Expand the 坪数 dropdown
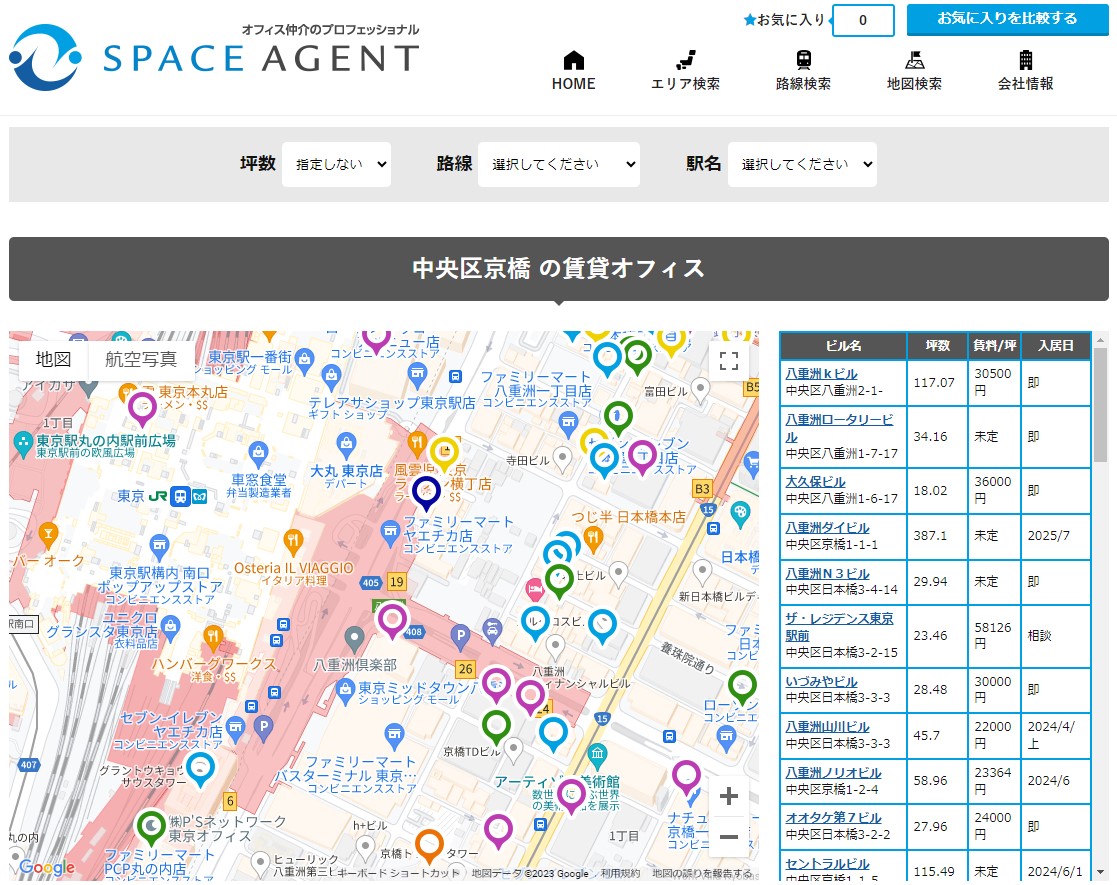 click(336, 164)
